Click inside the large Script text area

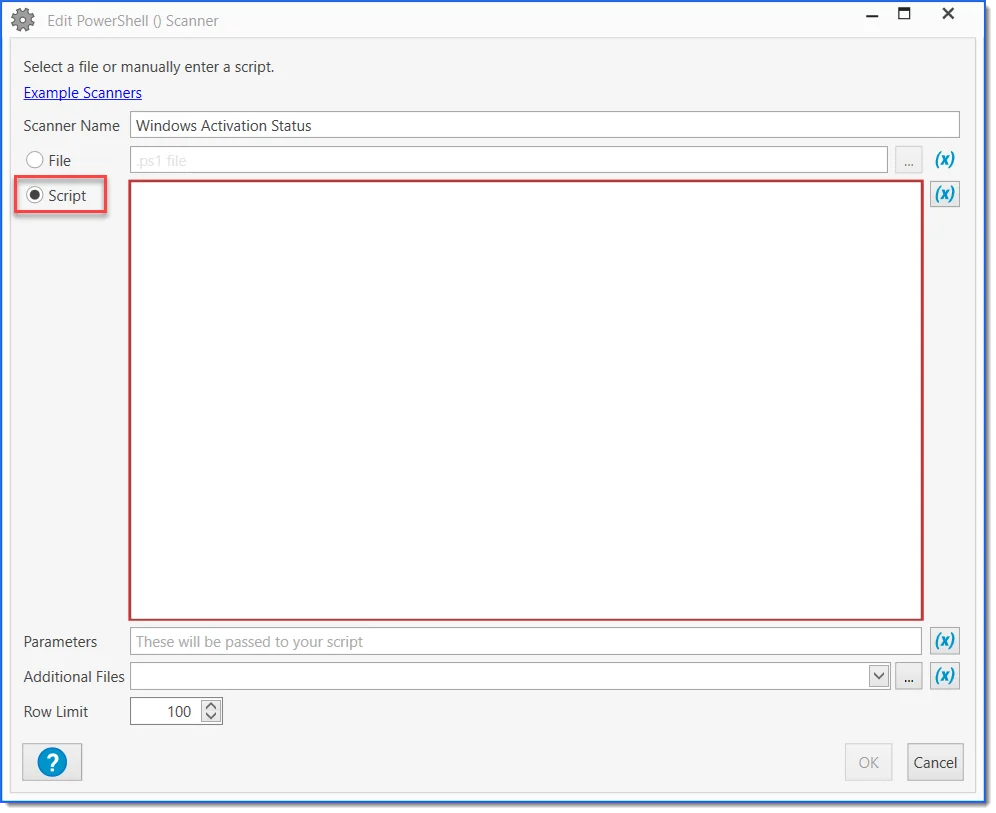click(525, 400)
